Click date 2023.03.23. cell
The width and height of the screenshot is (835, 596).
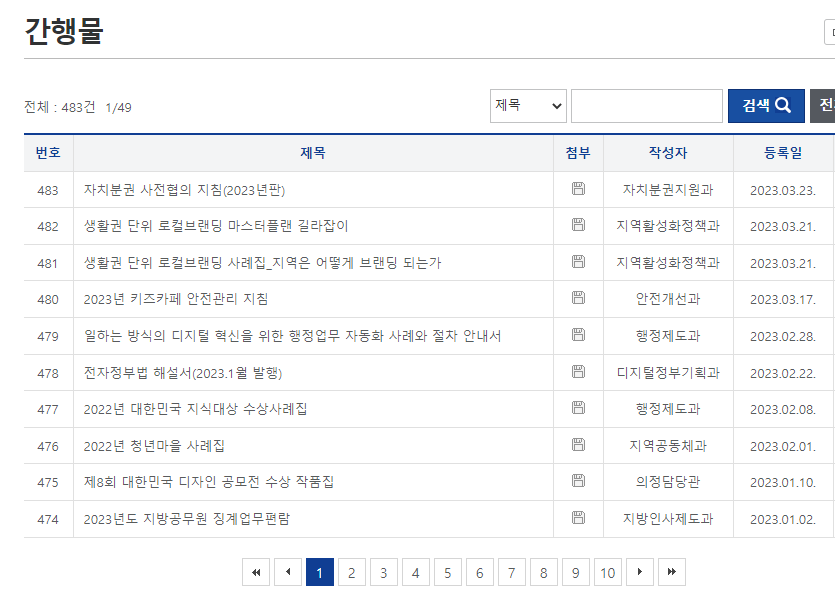783,191
